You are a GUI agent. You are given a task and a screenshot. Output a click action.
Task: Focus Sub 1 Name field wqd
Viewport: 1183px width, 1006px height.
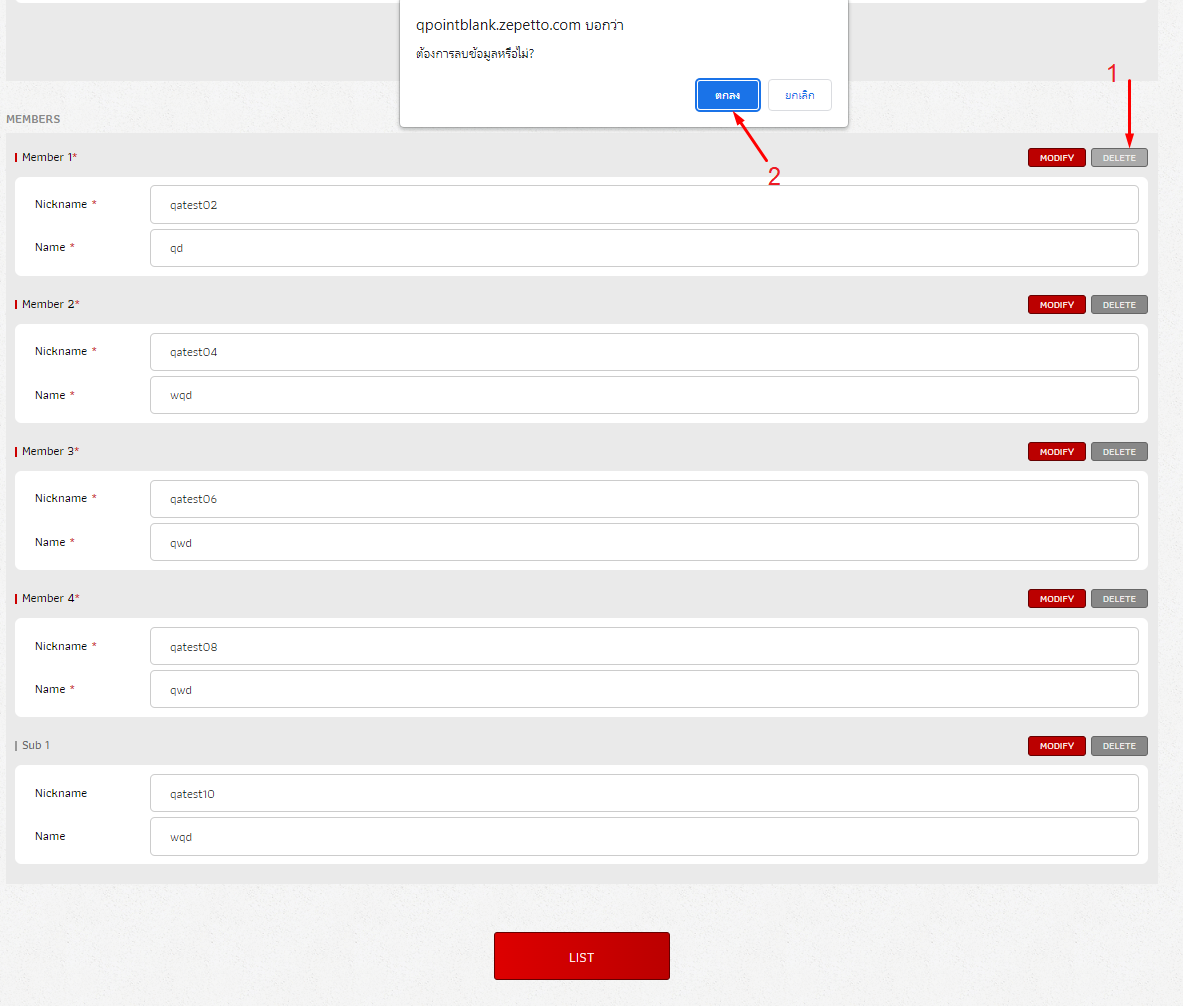click(644, 836)
